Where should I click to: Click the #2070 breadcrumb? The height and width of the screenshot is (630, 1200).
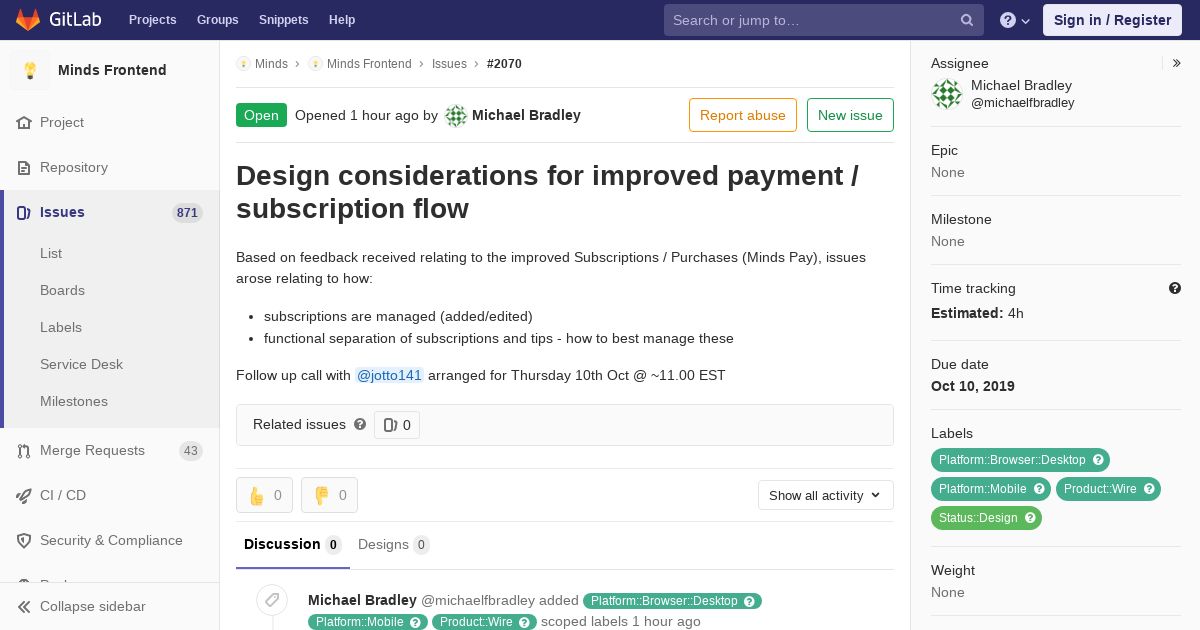point(504,64)
